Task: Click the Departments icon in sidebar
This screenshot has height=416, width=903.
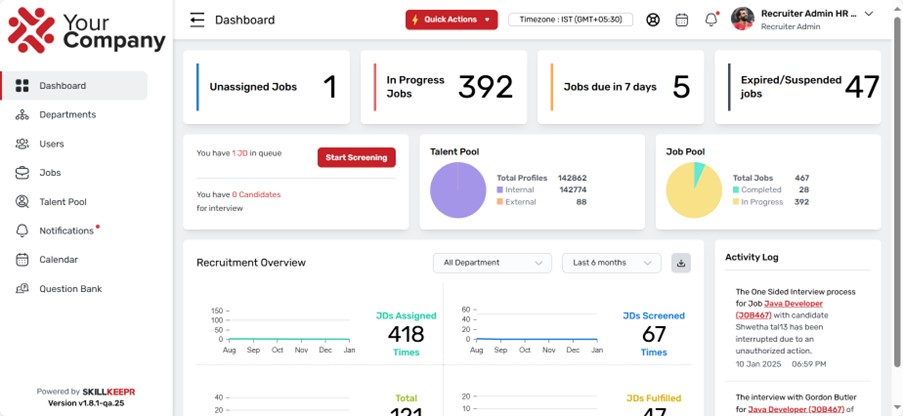Action: point(22,115)
